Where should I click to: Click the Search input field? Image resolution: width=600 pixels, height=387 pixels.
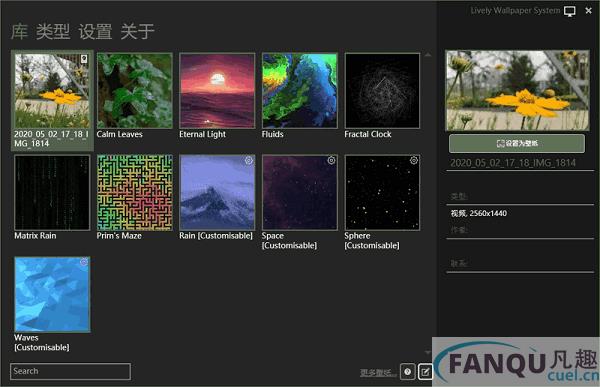(x=70, y=371)
